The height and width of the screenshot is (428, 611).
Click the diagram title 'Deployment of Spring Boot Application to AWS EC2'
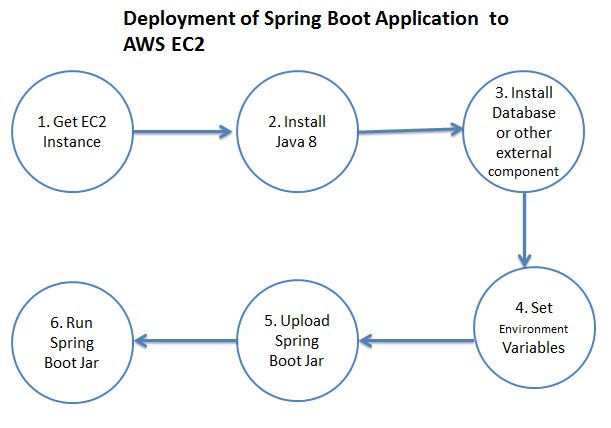[316, 31]
